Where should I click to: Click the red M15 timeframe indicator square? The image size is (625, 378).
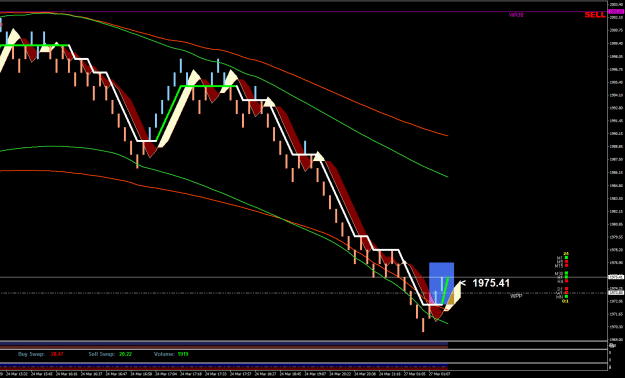click(566, 266)
